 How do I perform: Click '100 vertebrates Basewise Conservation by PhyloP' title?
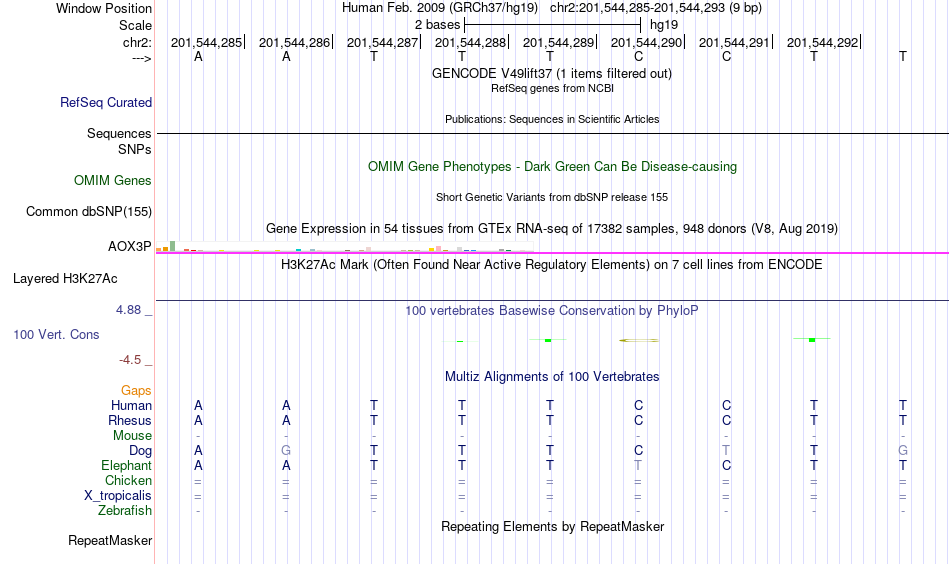[552, 311]
